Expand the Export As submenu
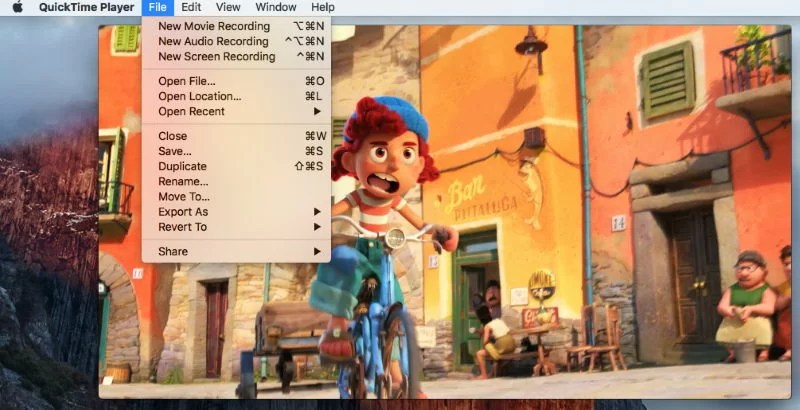 [x=236, y=212]
